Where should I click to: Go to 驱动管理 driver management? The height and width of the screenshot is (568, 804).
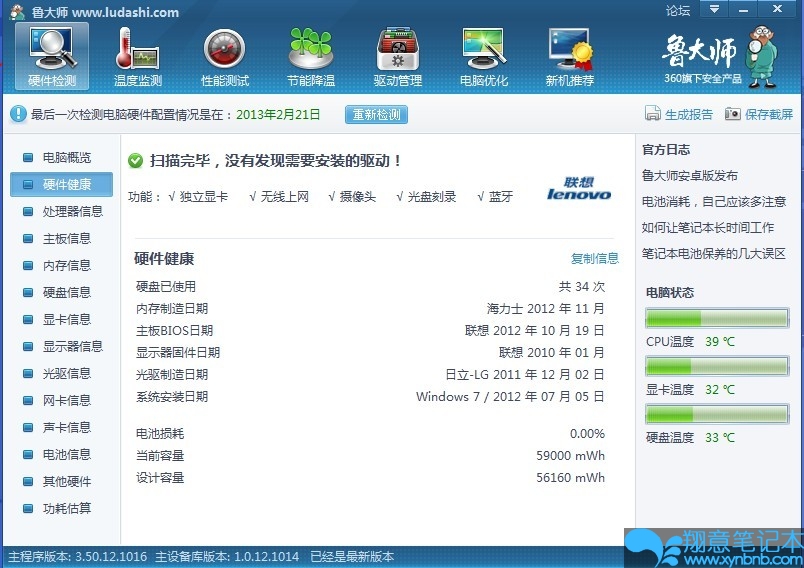pyautogui.click(x=397, y=56)
